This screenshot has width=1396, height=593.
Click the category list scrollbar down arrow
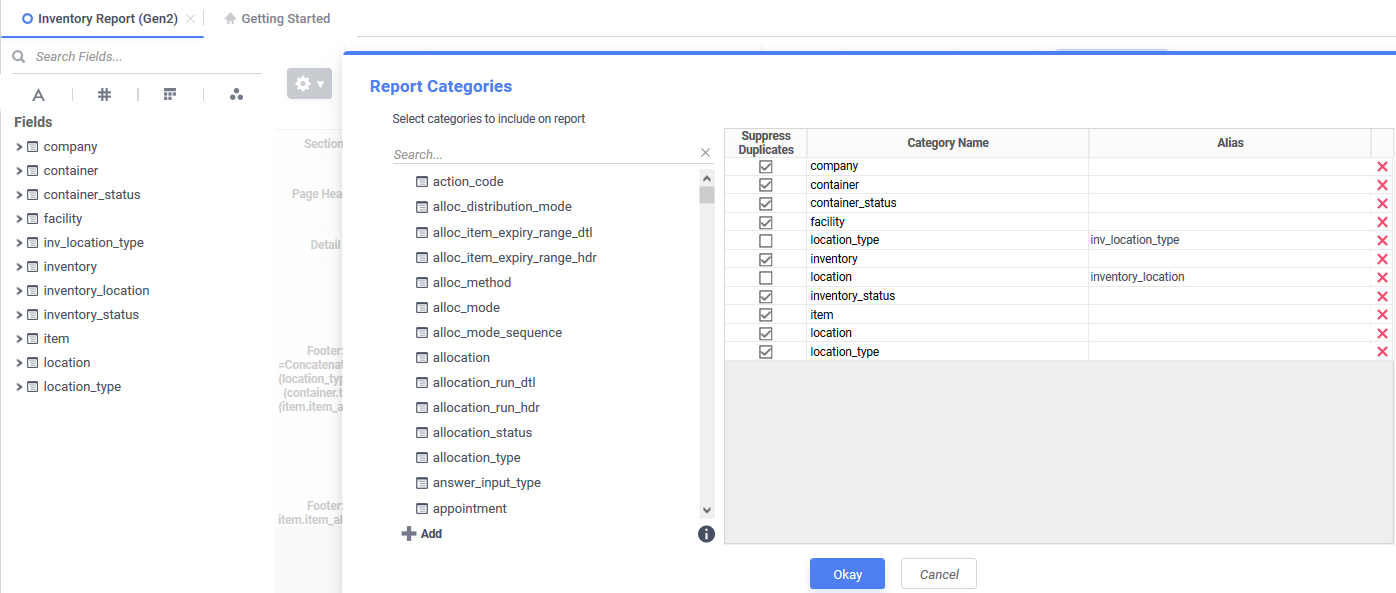(707, 510)
